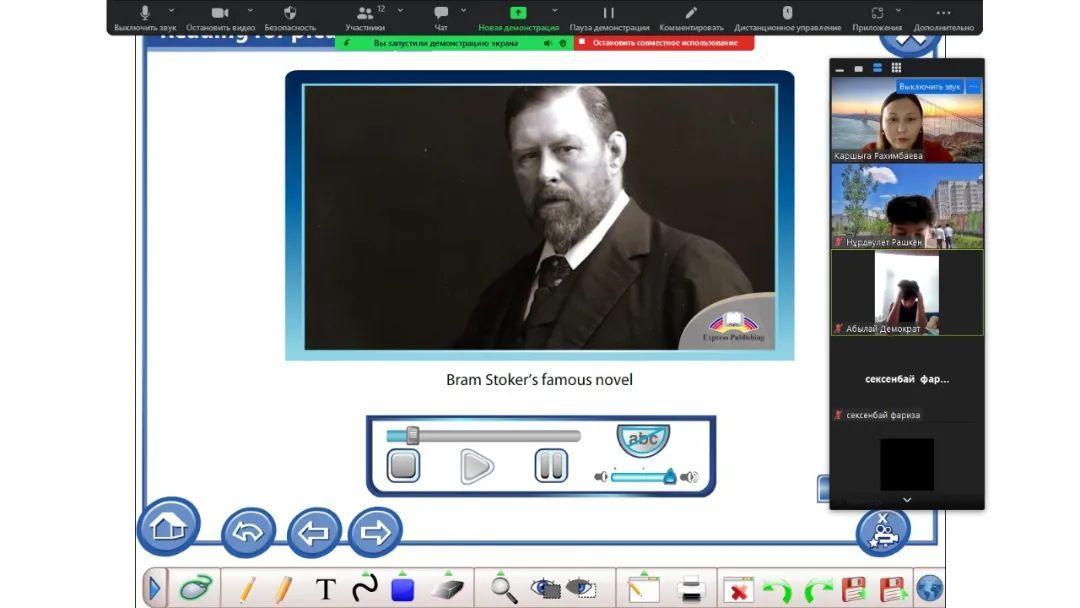Open Приложения apps button
1080x608 pixels.
coord(877,17)
